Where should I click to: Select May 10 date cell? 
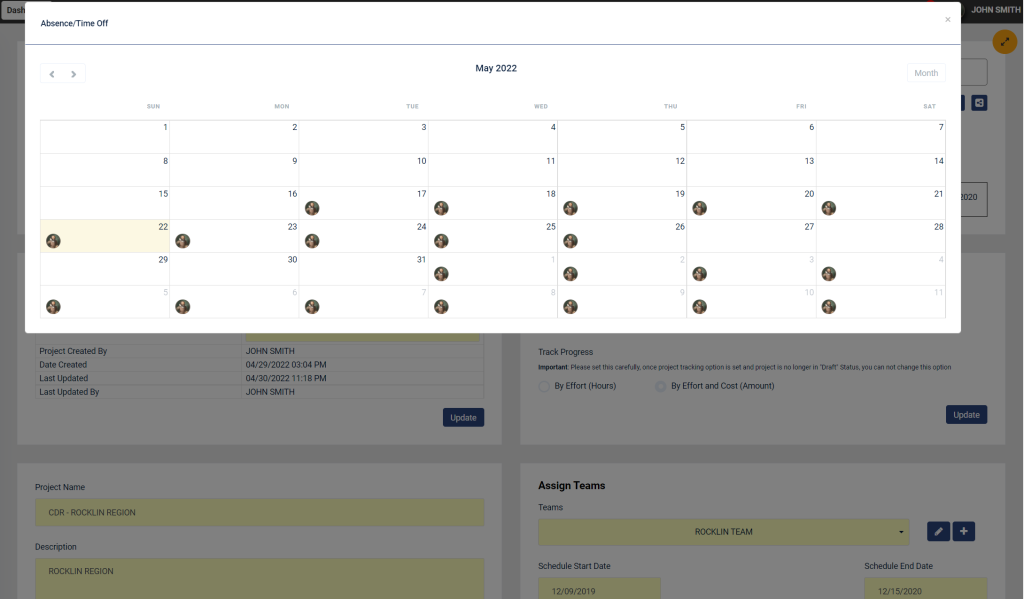(x=364, y=170)
